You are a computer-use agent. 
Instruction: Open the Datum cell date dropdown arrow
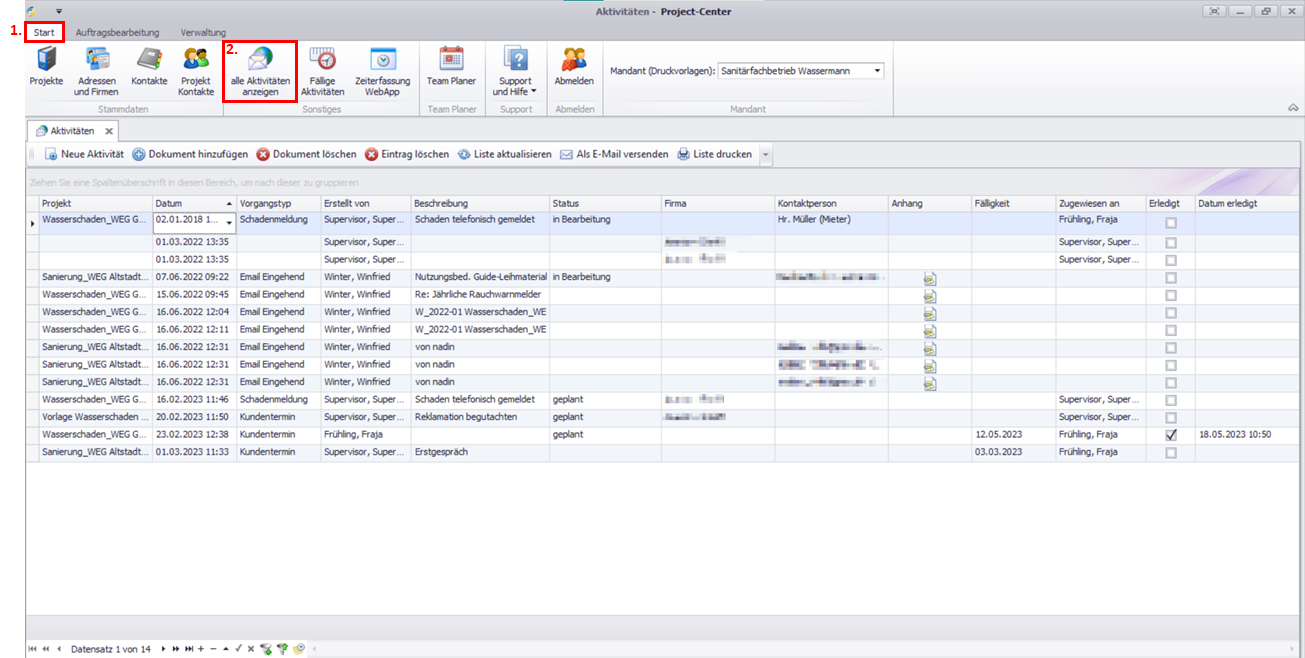(229, 223)
